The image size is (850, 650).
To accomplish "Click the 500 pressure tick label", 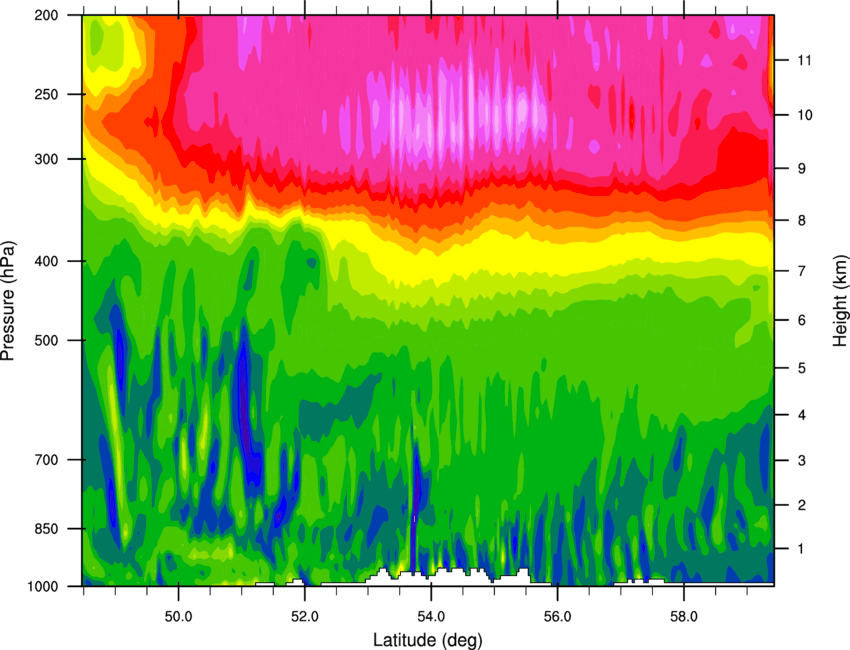I will click(46, 340).
